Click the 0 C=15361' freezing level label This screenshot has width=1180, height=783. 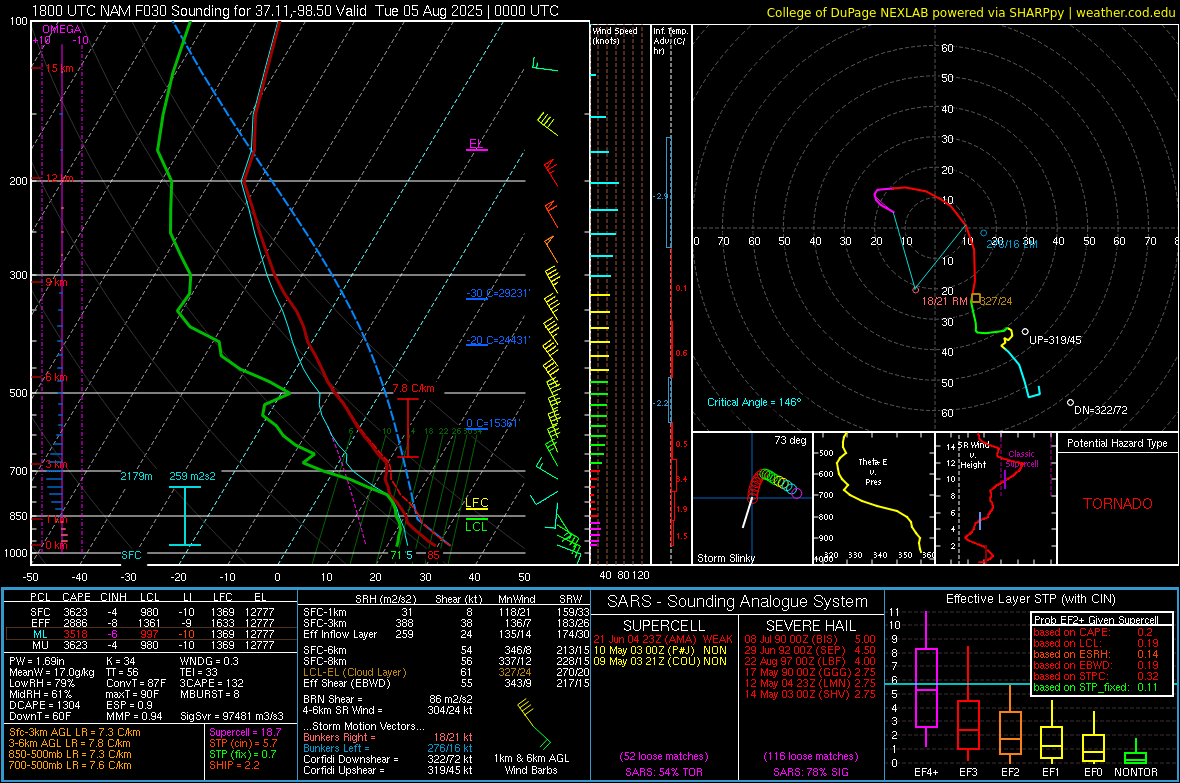click(x=492, y=423)
